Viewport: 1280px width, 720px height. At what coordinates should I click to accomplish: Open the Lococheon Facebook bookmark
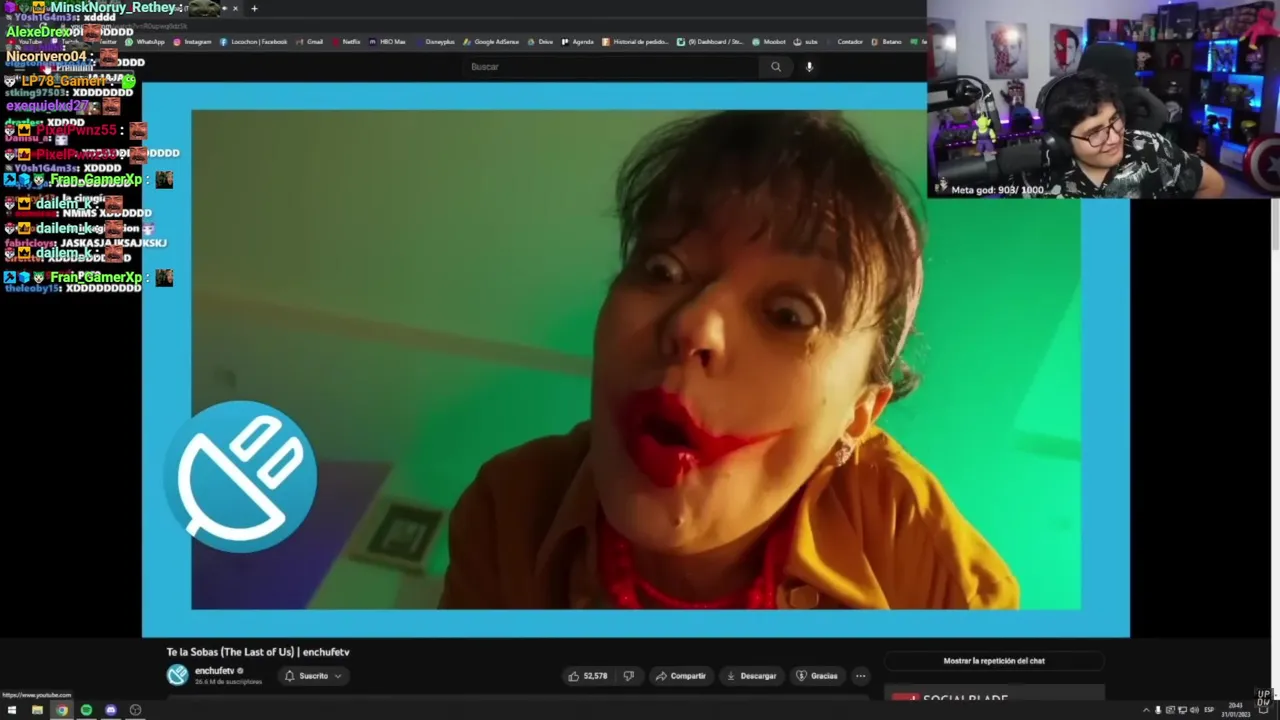click(x=253, y=42)
